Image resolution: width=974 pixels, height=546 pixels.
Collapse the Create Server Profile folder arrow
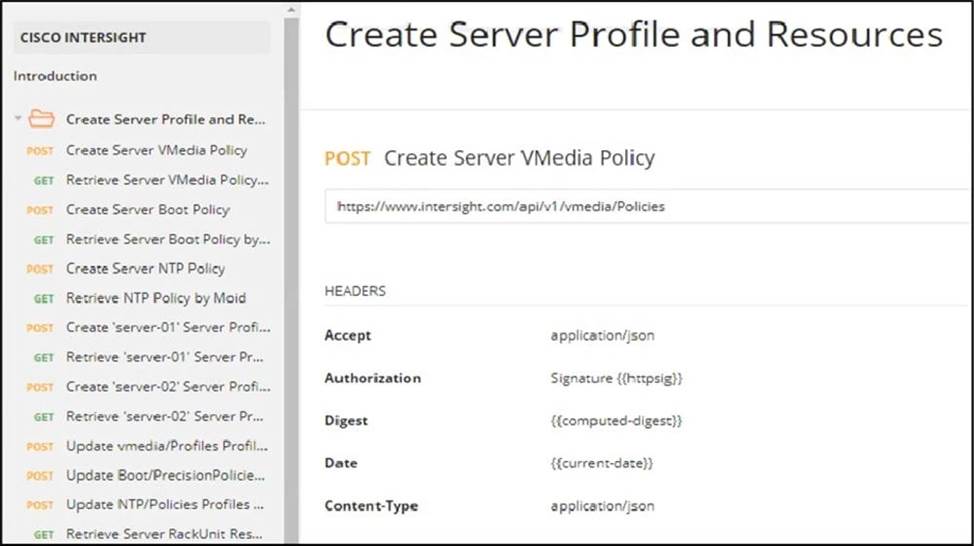point(19,118)
